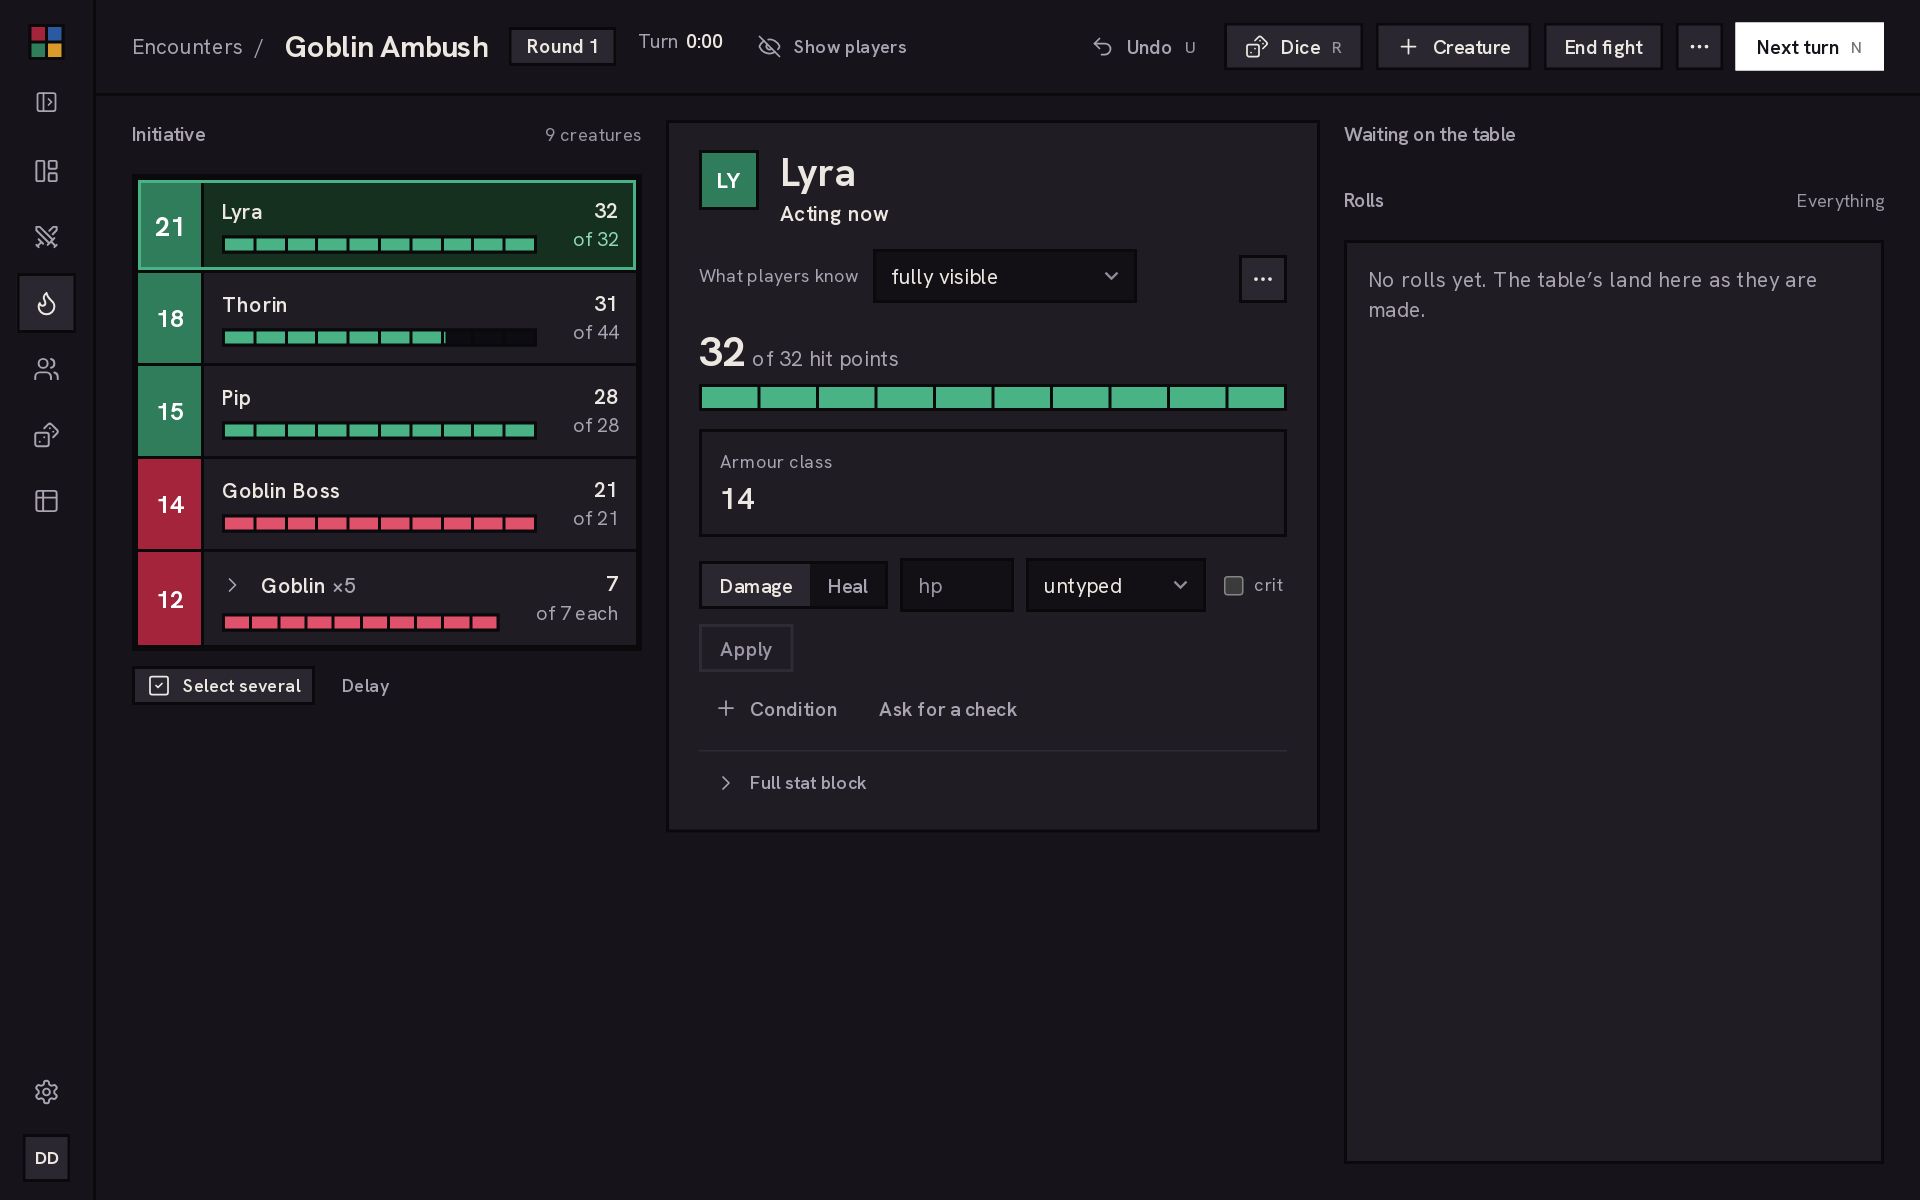Add a Creature to the fight
This screenshot has height=1200, width=1920.
[1453, 47]
